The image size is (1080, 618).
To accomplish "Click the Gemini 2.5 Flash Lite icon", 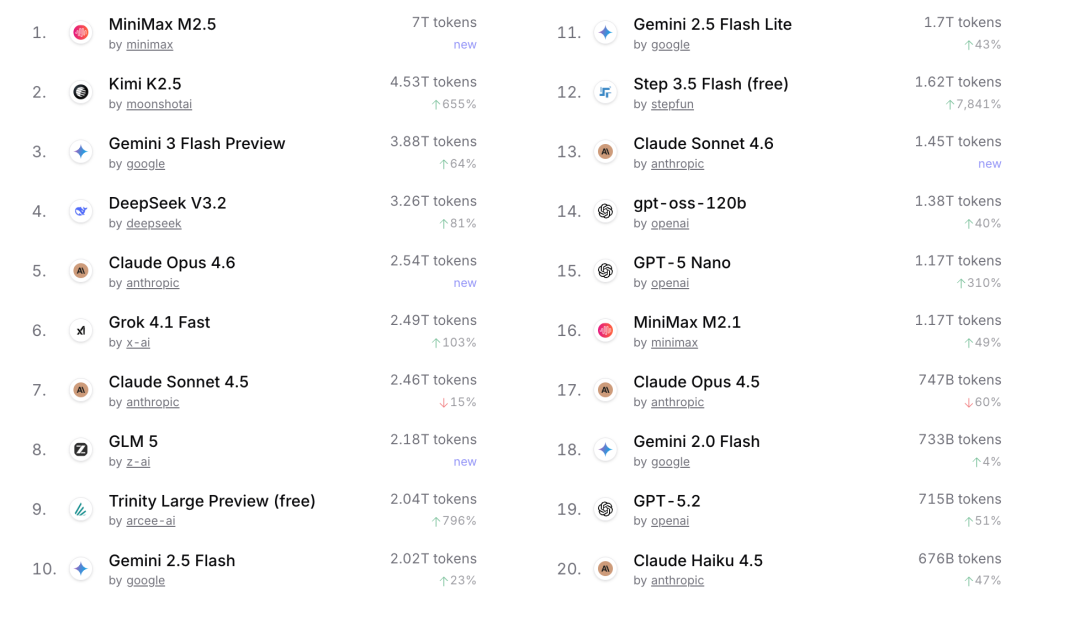I will [x=605, y=33].
